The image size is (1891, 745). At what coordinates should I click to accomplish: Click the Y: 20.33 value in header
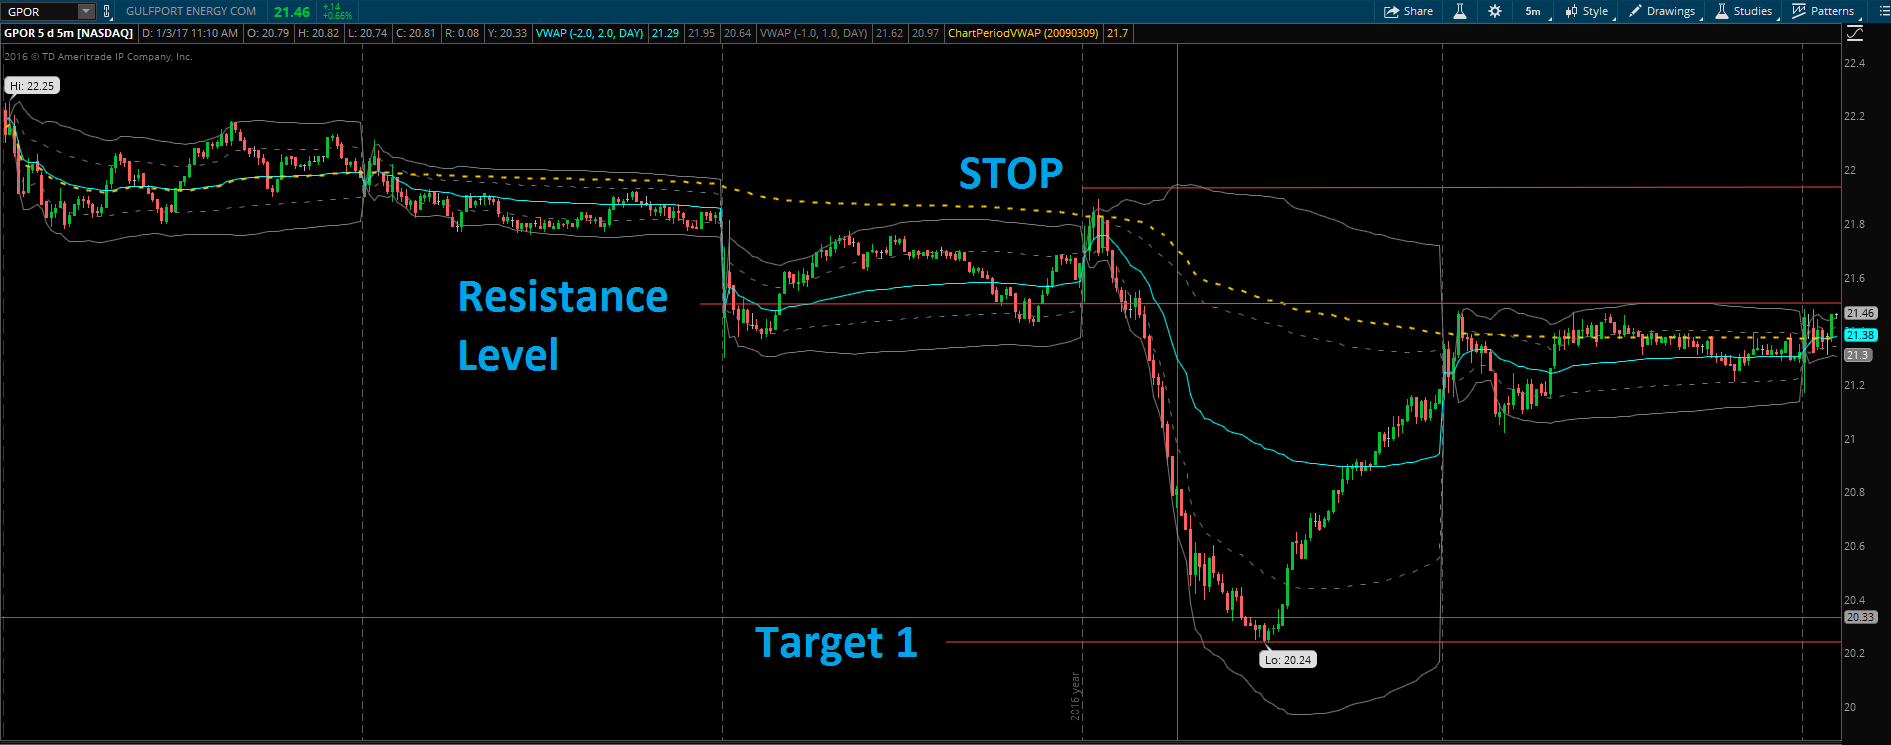click(507, 33)
